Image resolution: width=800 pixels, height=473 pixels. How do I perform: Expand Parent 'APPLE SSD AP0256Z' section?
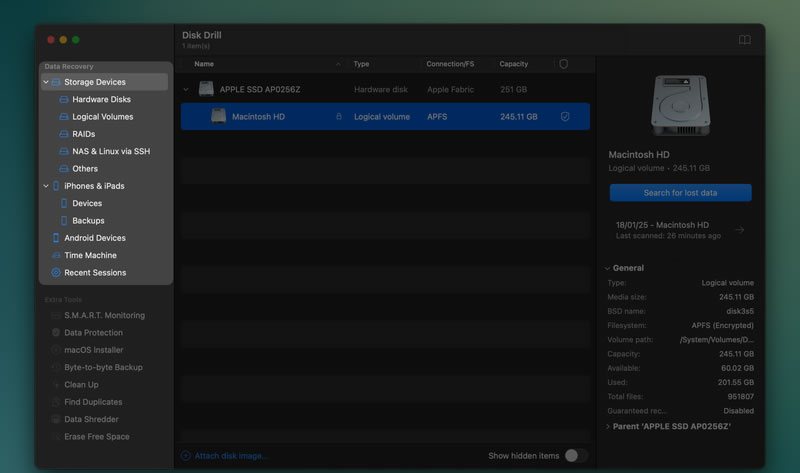click(607, 427)
